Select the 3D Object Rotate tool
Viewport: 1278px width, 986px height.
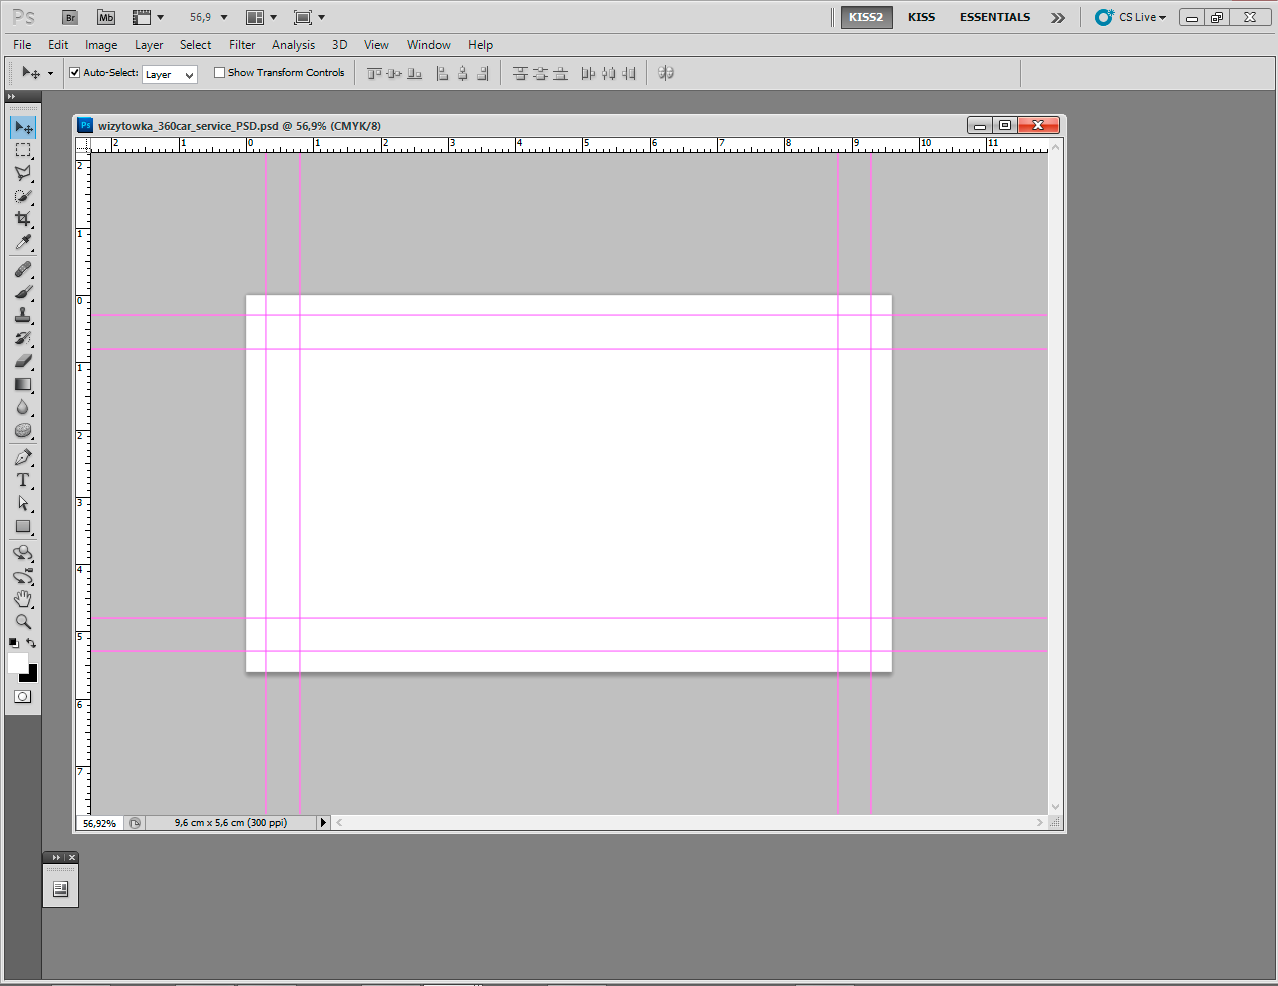click(x=23, y=553)
